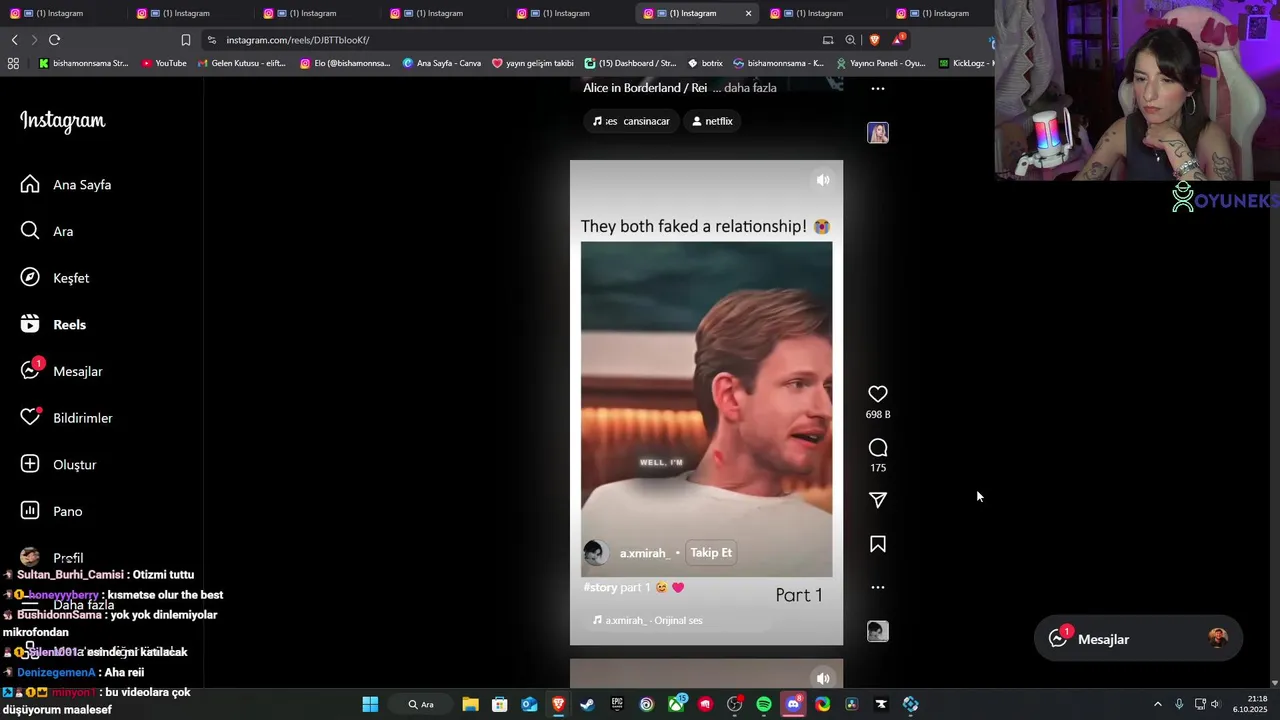Launch Steam from the taskbar

(x=587, y=704)
